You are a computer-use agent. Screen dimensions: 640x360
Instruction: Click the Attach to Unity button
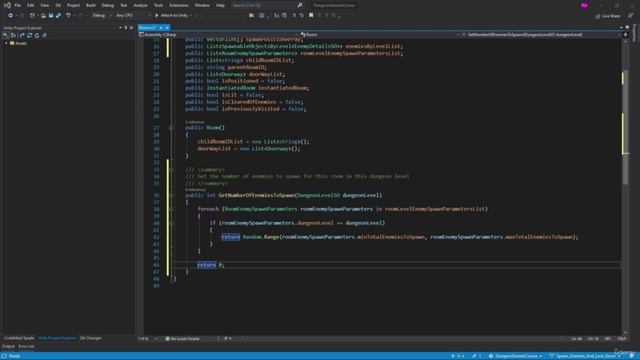click(x=171, y=16)
